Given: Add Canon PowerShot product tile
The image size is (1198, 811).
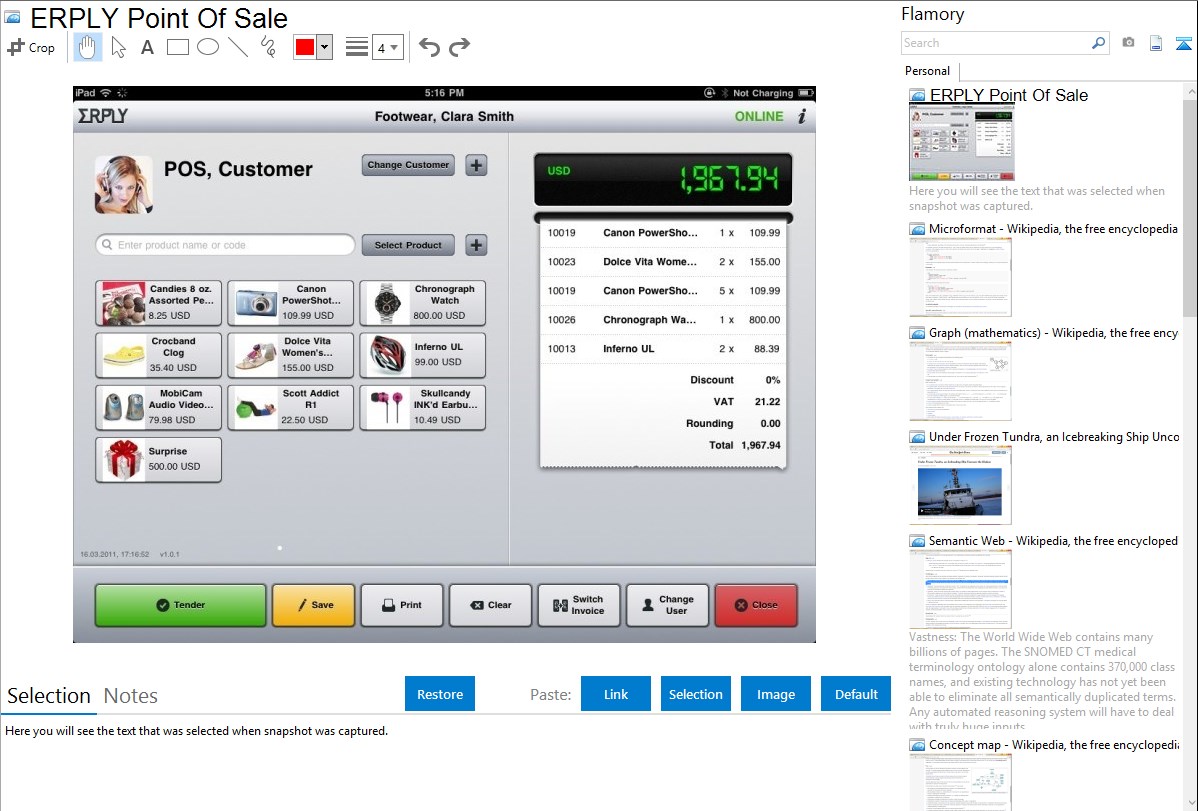Looking at the screenshot, I should 290,303.
